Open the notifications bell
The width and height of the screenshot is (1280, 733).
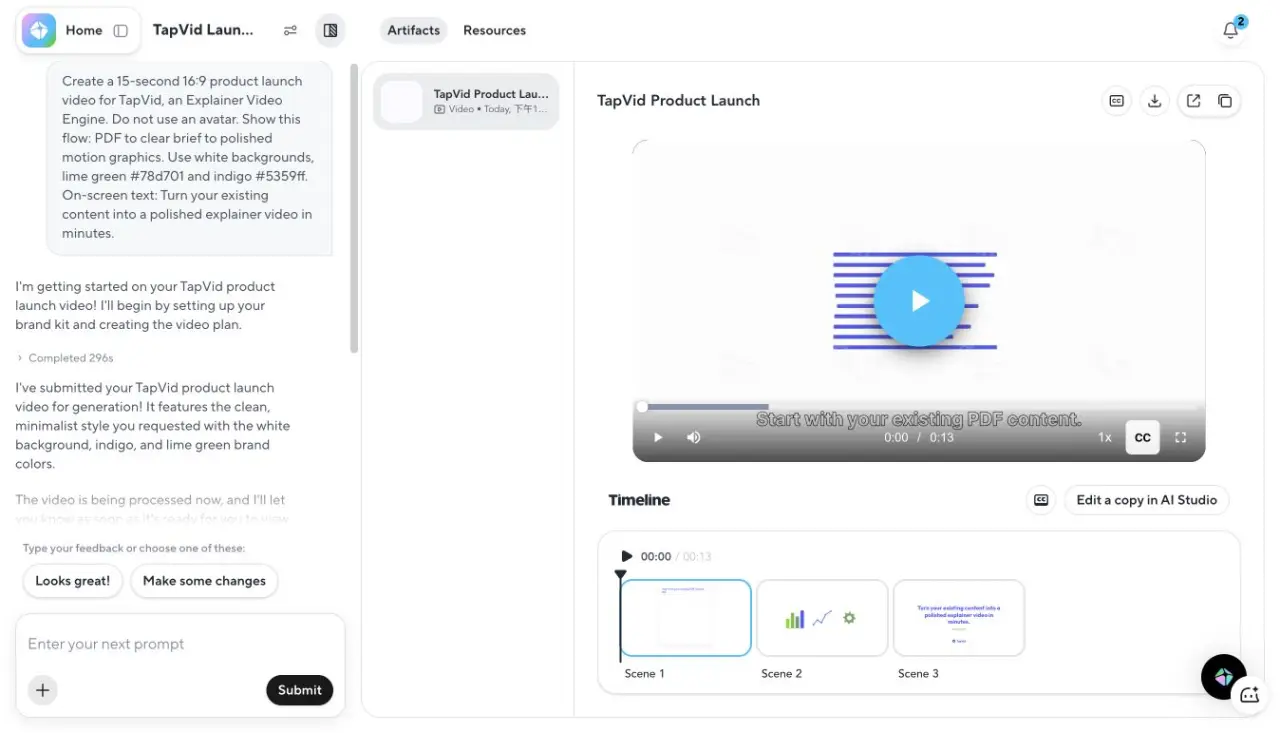coord(1231,30)
